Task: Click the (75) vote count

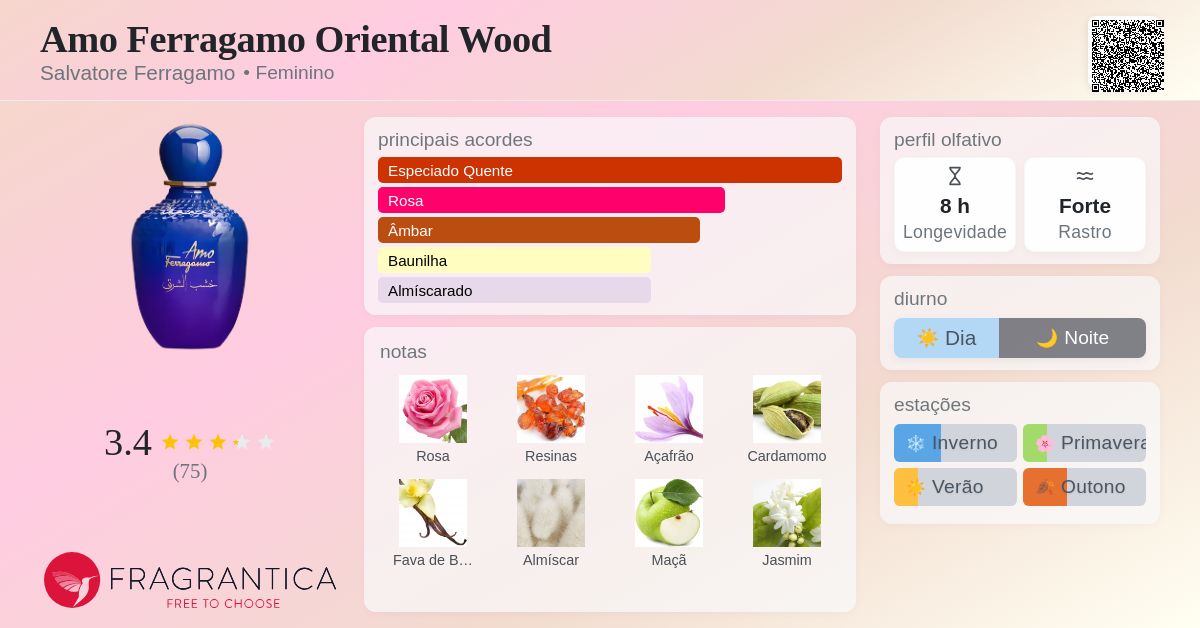Action: [x=190, y=471]
